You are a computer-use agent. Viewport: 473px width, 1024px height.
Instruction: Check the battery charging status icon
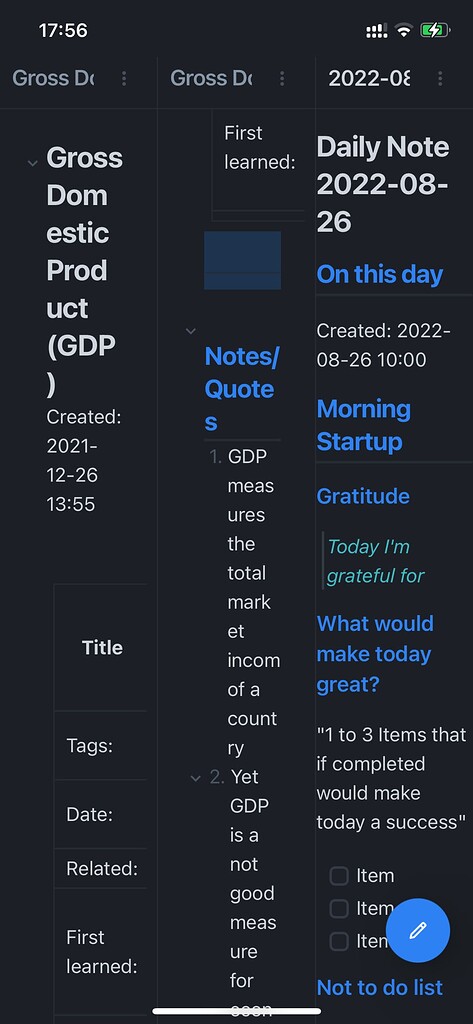tap(435, 30)
